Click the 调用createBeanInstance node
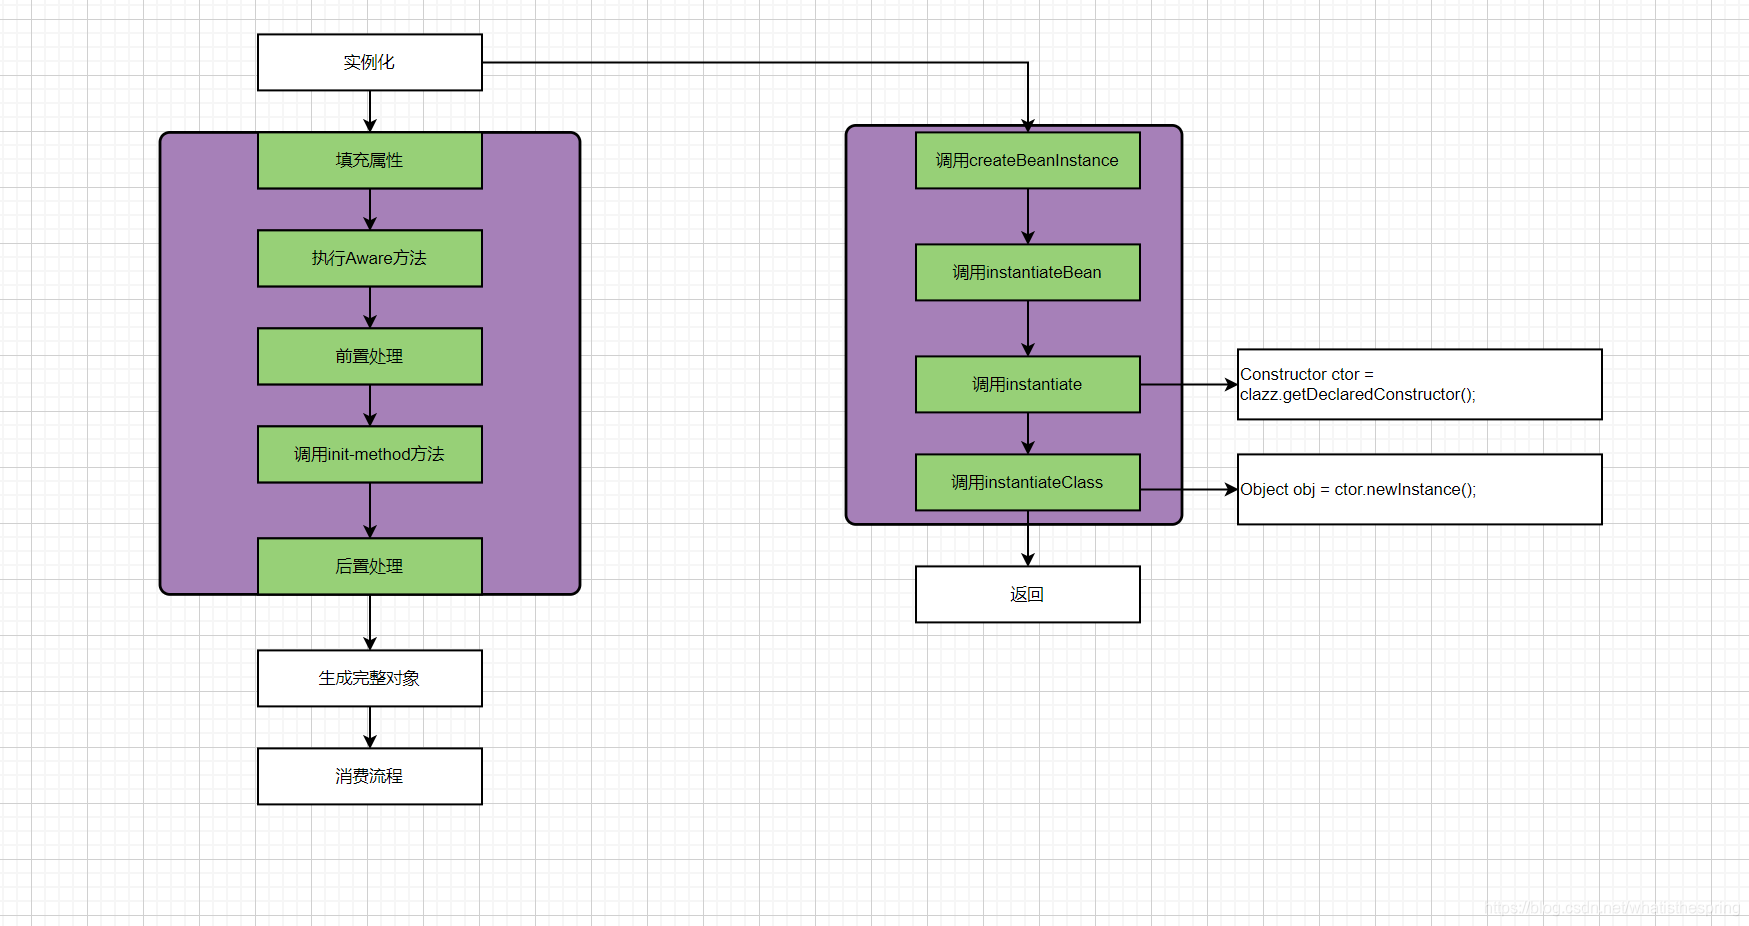The width and height of the screenshot is (1749, 926). click(x=1028, y=160)
